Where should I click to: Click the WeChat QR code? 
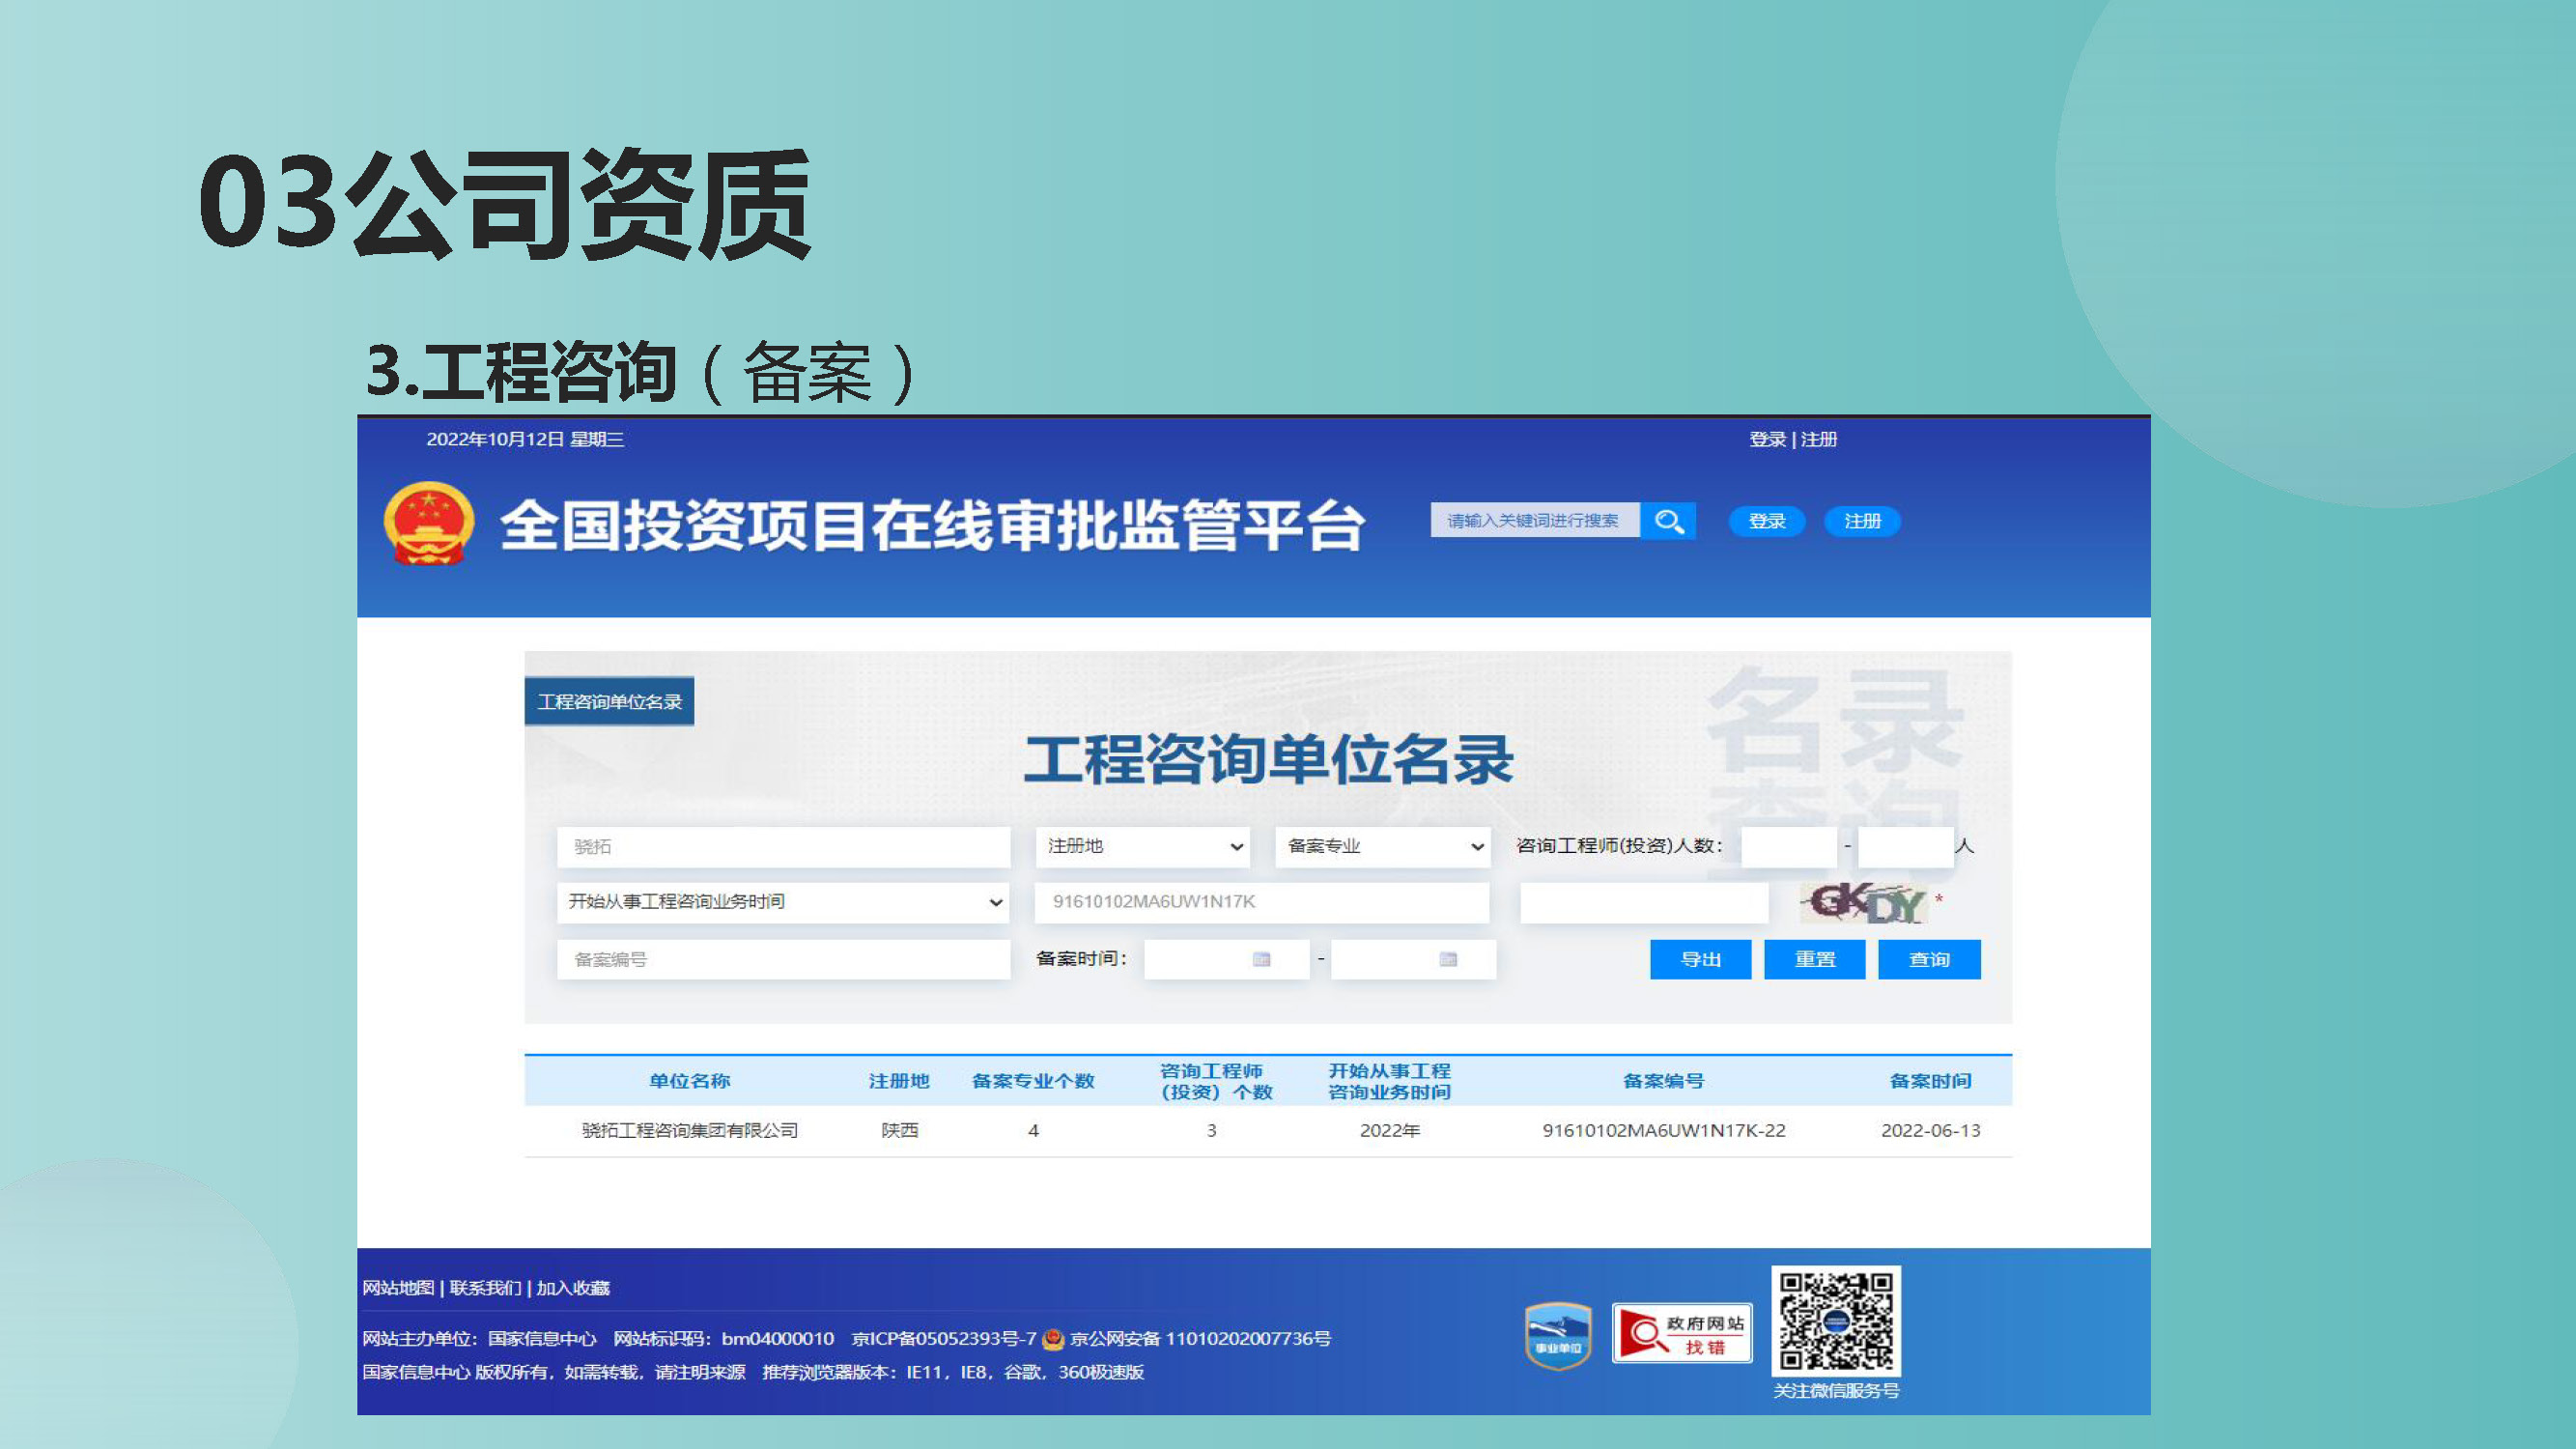point(1836,1322)
